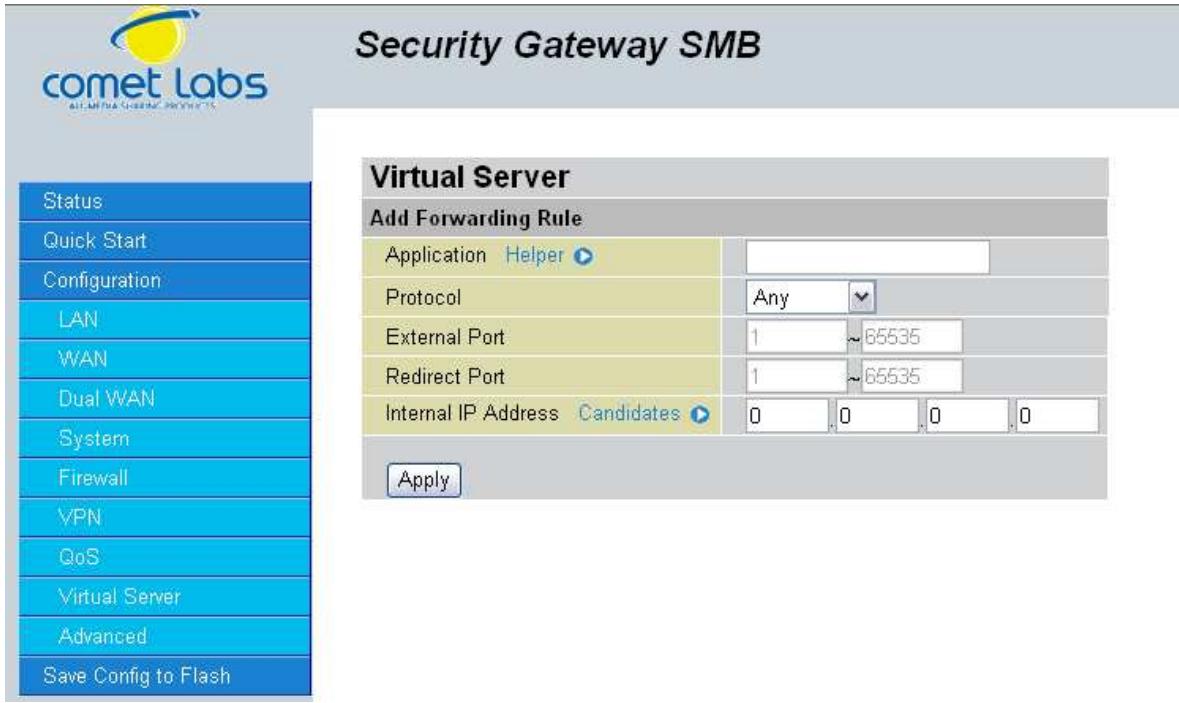Click the Helper arrow icon

point(583,256)
